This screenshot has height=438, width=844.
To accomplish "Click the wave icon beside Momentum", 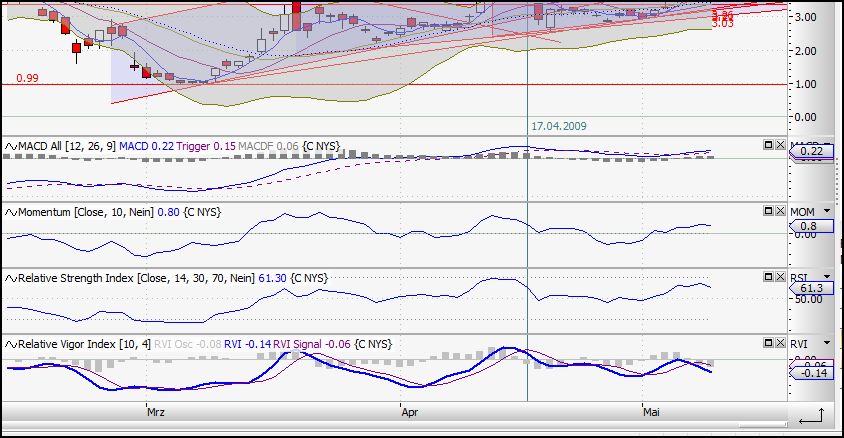I will [11, 213].
